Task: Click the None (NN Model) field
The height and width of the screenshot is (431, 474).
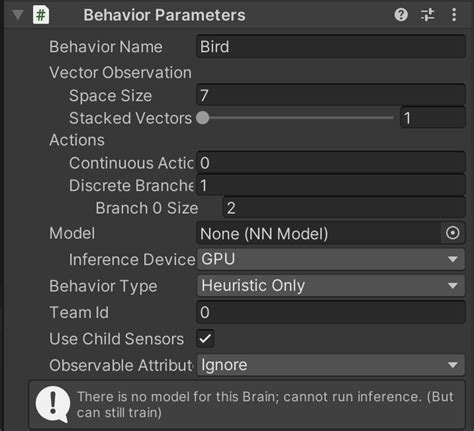Action: tap(319, 233)
